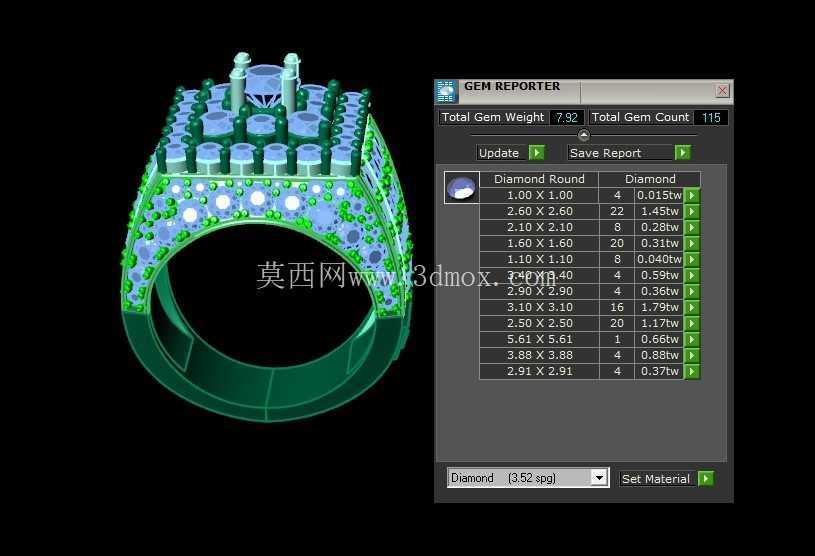Click green arrow for 1.00 X 1.00 row
The height and width of the screenshot is (556, 815).
coord(692,195)
